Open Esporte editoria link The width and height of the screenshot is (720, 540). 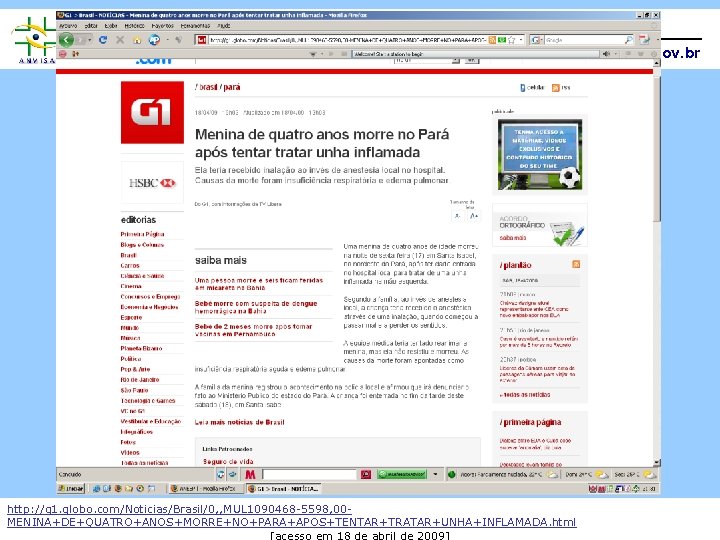131,317
